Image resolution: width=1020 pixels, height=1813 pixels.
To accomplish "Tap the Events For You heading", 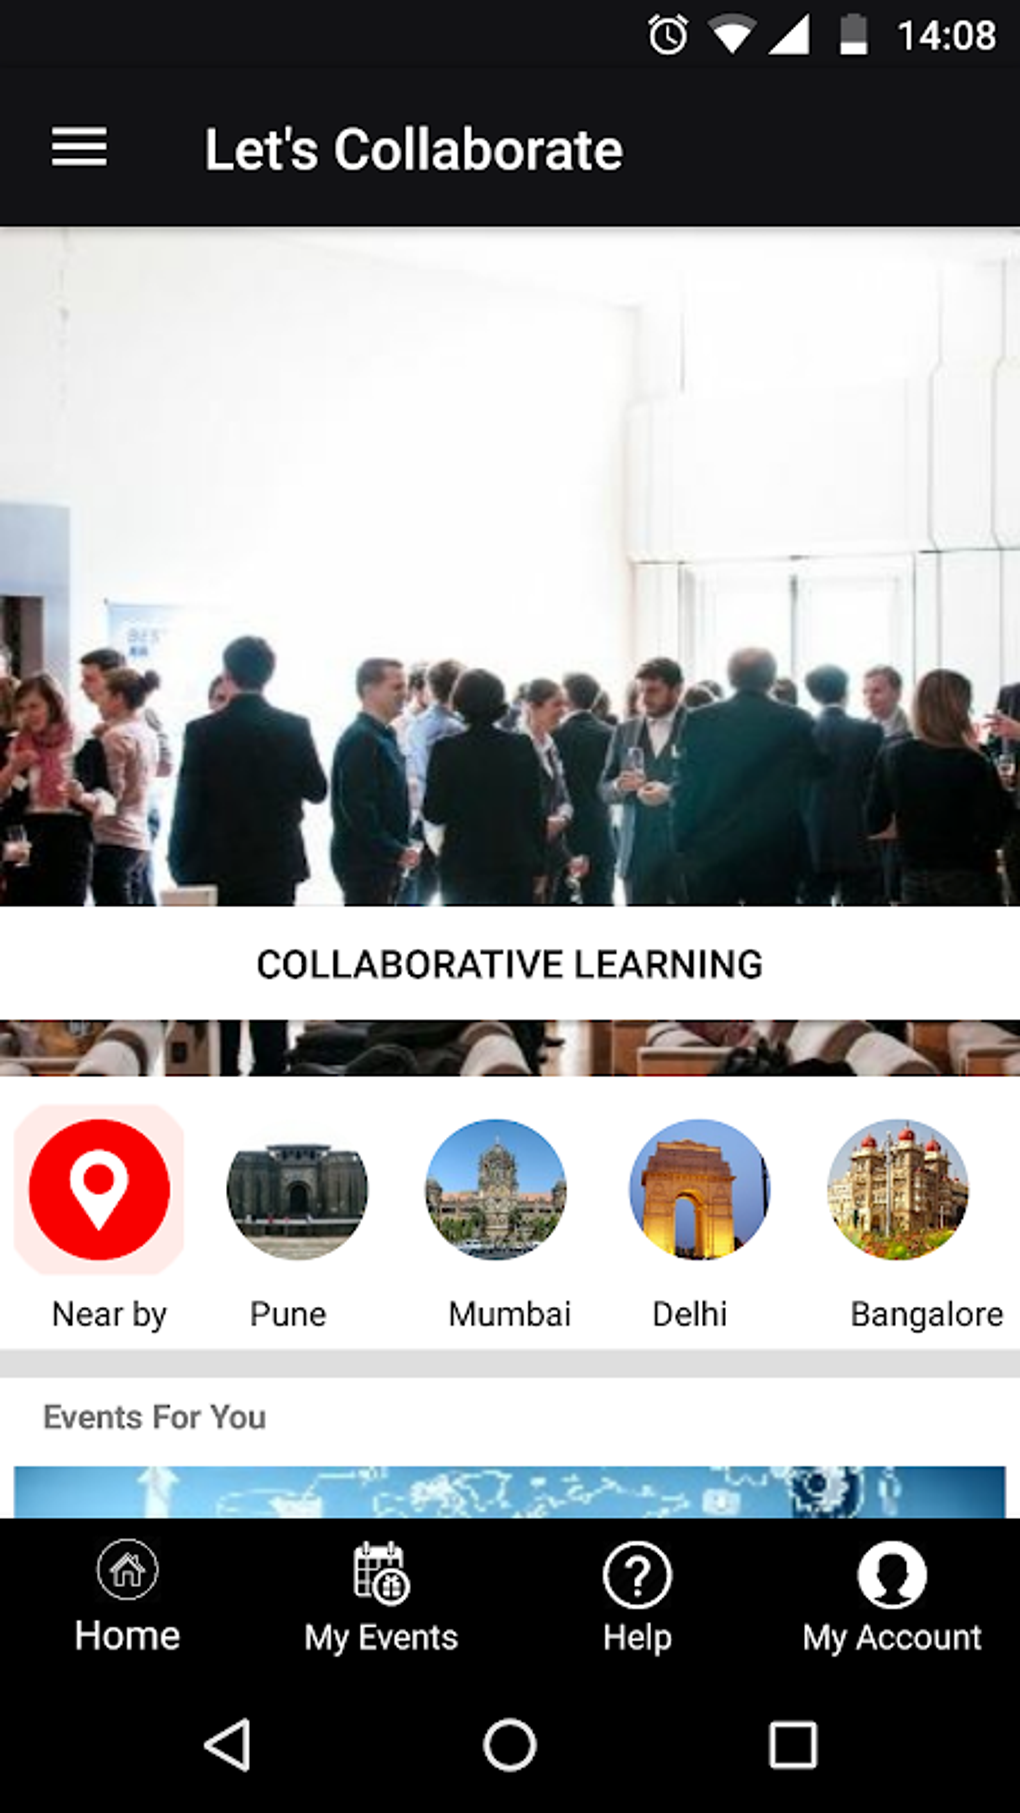I will (155, 1417).
